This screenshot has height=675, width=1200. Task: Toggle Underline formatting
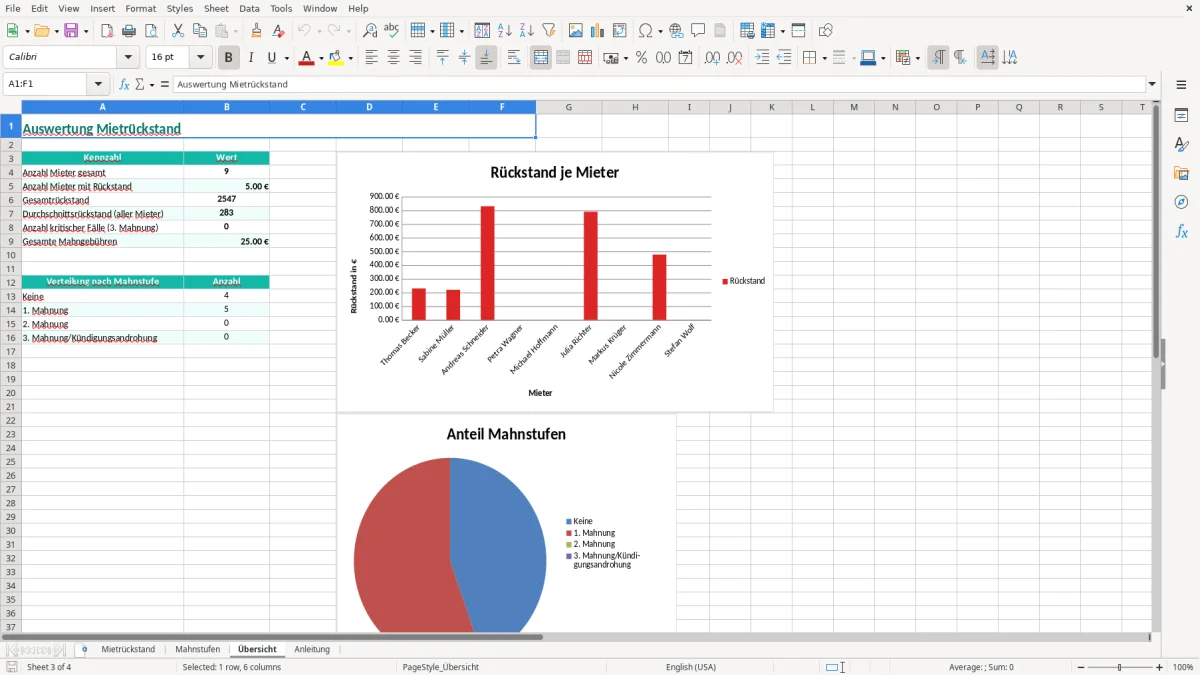pyautogui.click(x=272, y=58)
